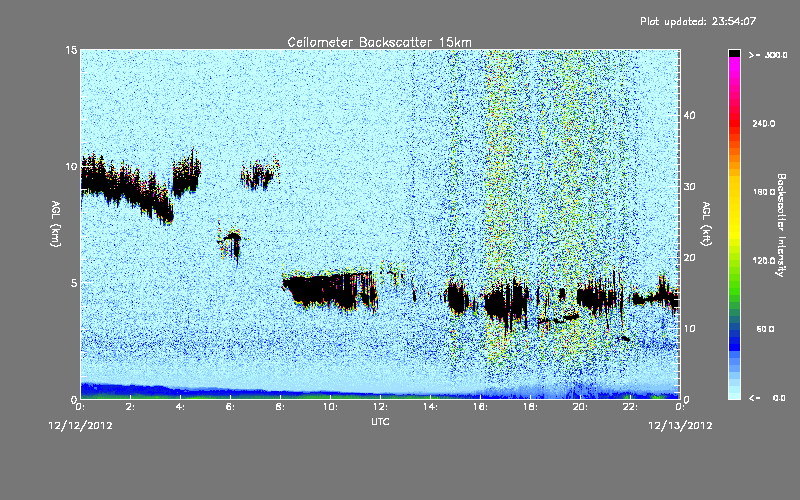Click the red band of the colorbar
The height and width of the screenshot is (500, 800).
point(734,122)
